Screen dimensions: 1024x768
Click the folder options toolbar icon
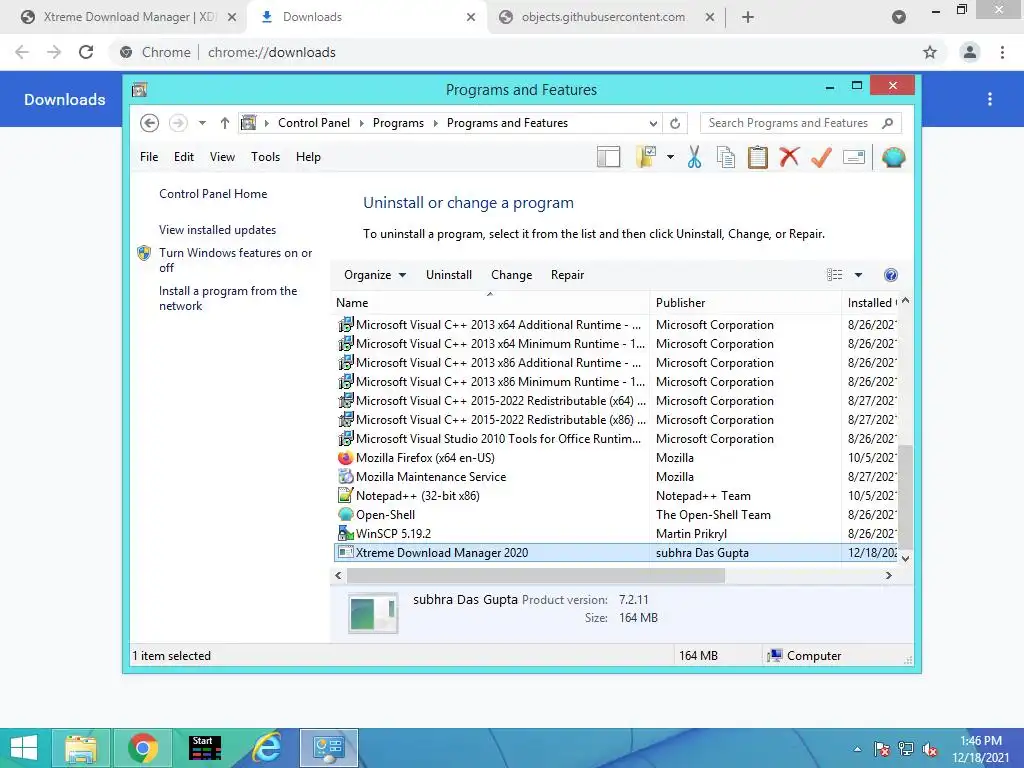(645, 157)
